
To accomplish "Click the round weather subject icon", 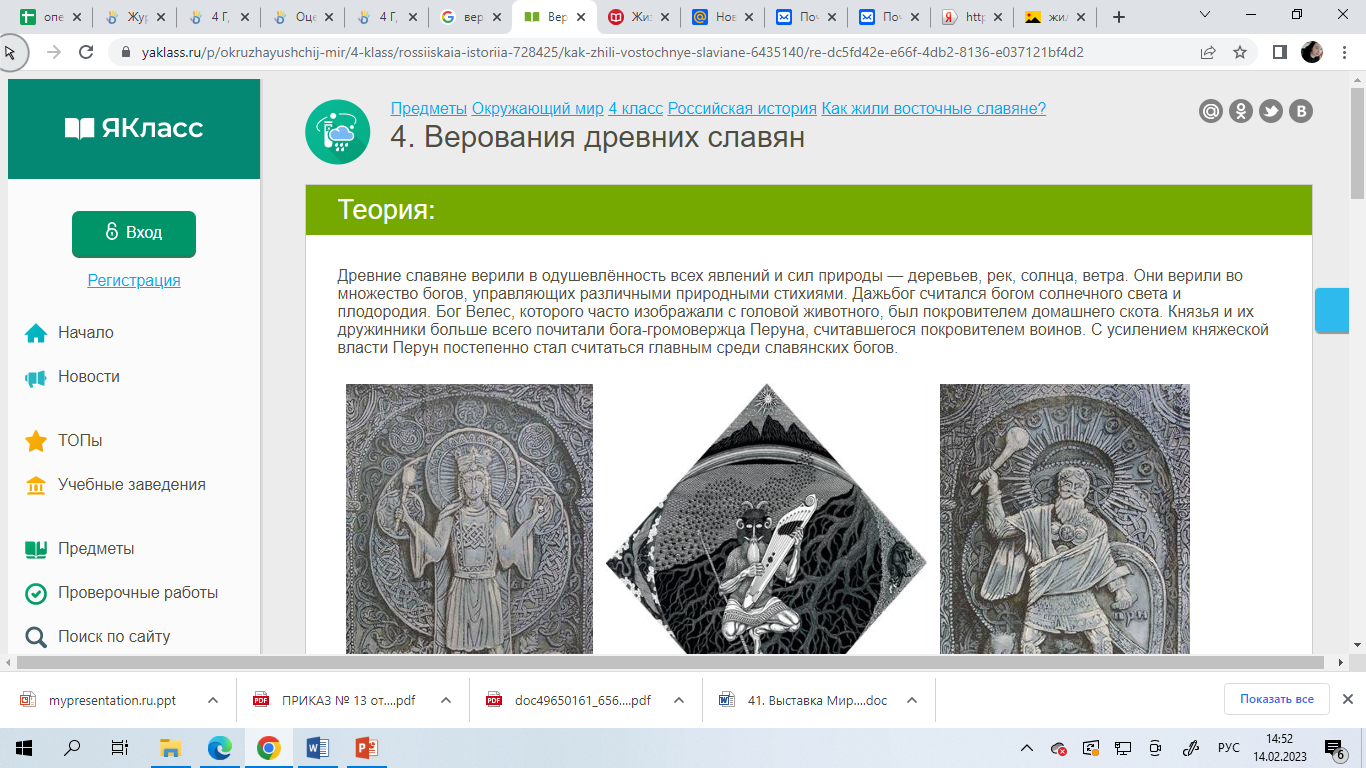I will coord(338,132).
